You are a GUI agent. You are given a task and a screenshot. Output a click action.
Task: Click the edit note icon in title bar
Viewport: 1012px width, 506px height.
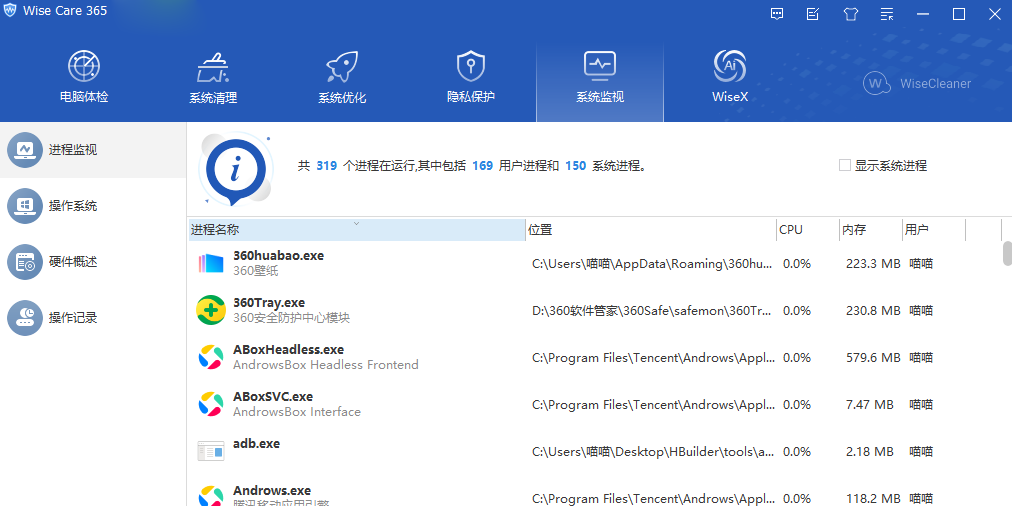[x=813, y=14]
